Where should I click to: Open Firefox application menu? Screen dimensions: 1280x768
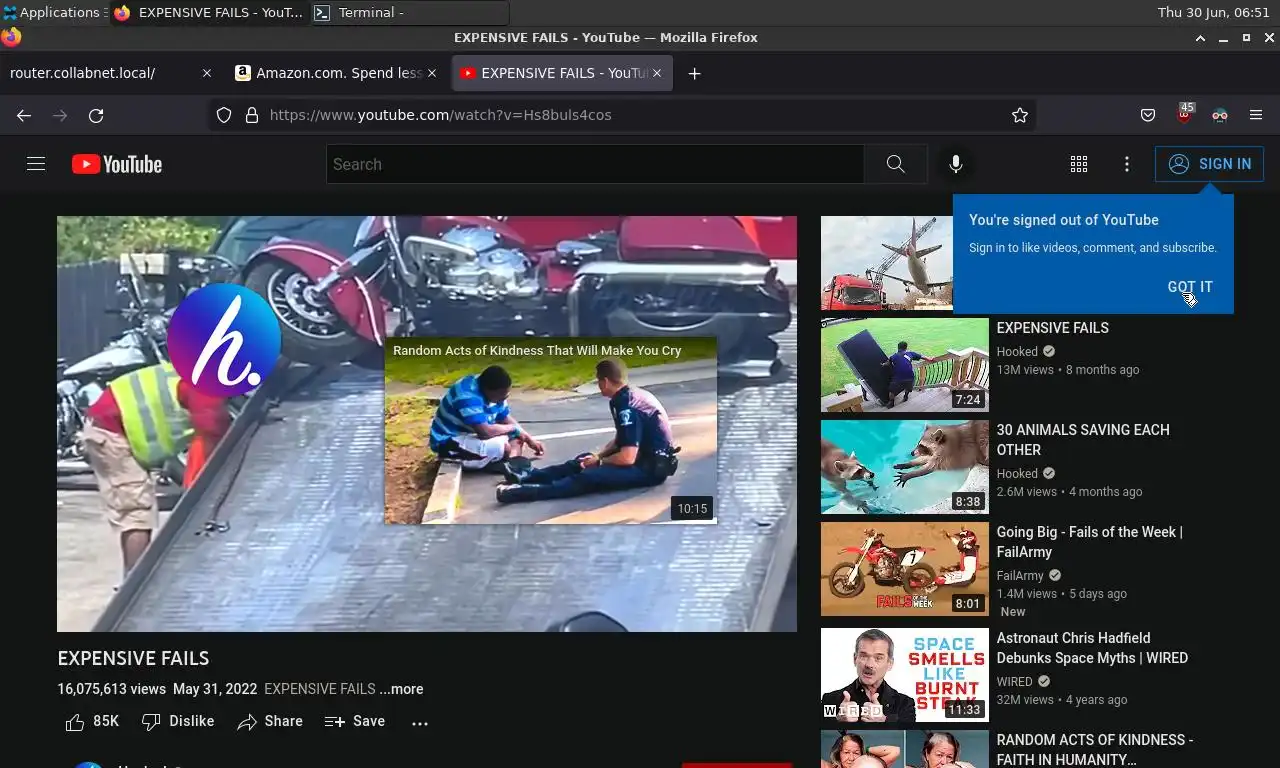coord(1256,115)
